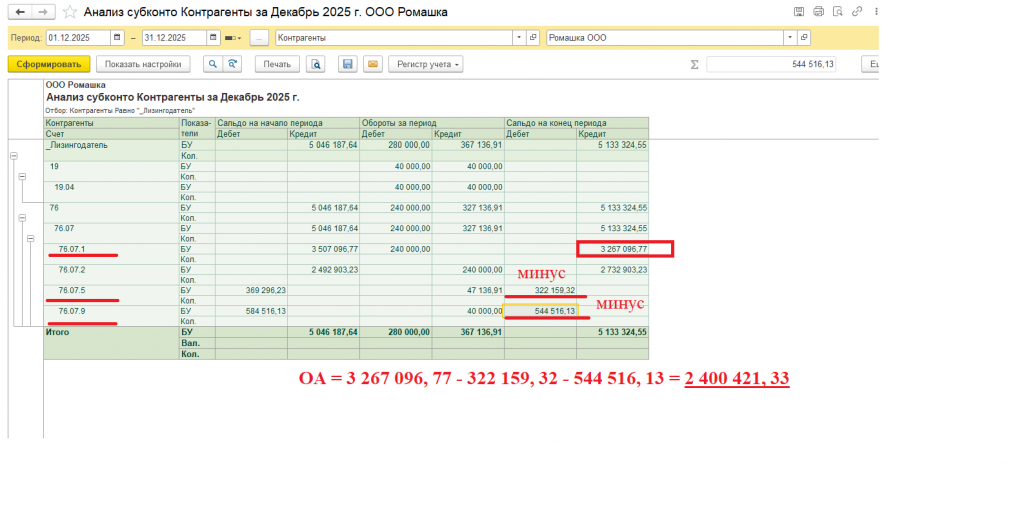Image resolution: width=1024 pixels, height=532 pixels.
Task: Click Показать настройки button
Action: click(143, 64)
